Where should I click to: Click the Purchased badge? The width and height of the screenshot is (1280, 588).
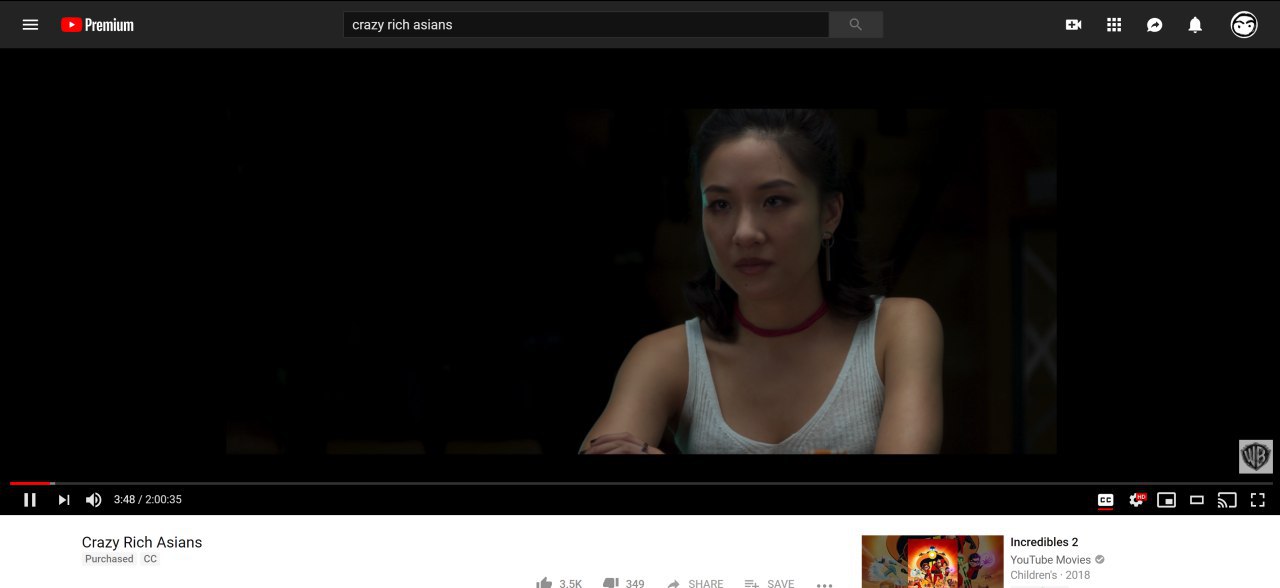[109, 559]
